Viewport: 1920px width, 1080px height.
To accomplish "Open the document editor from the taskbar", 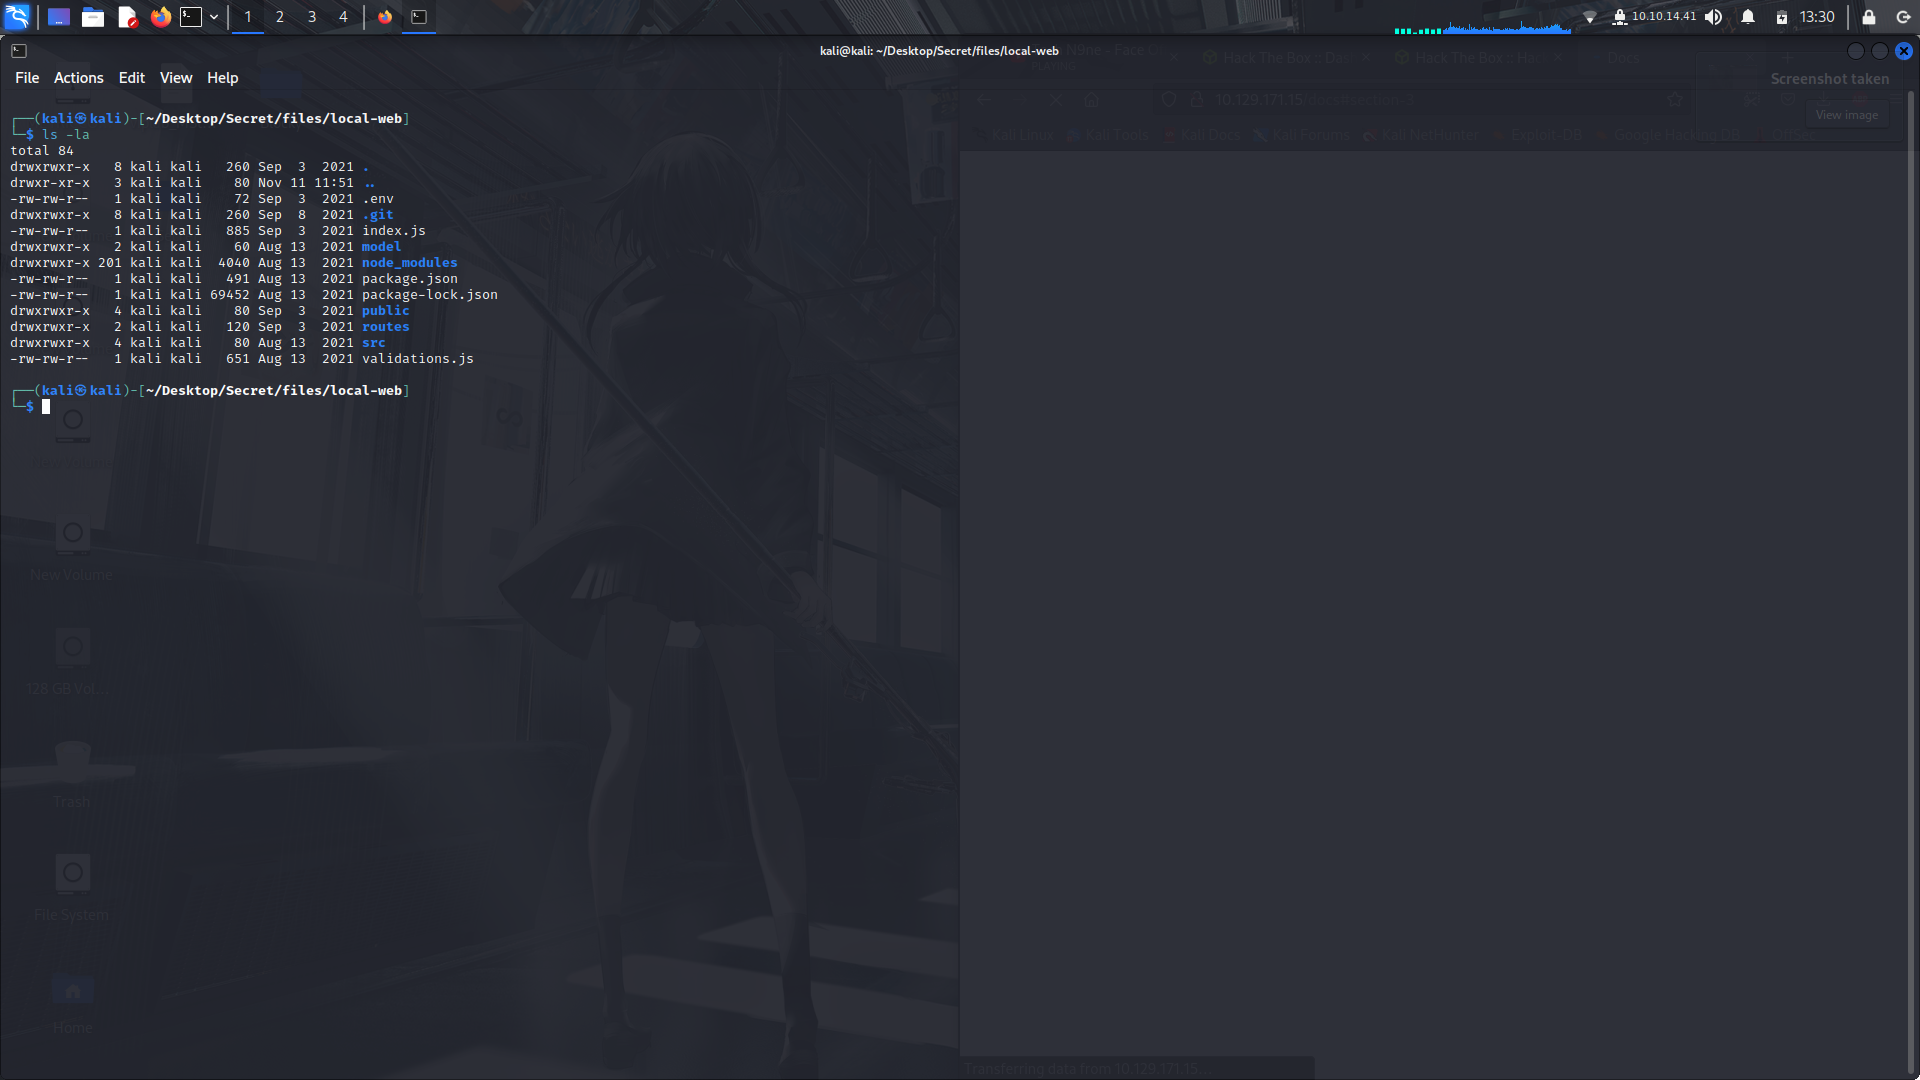I will tap(127, 17).
